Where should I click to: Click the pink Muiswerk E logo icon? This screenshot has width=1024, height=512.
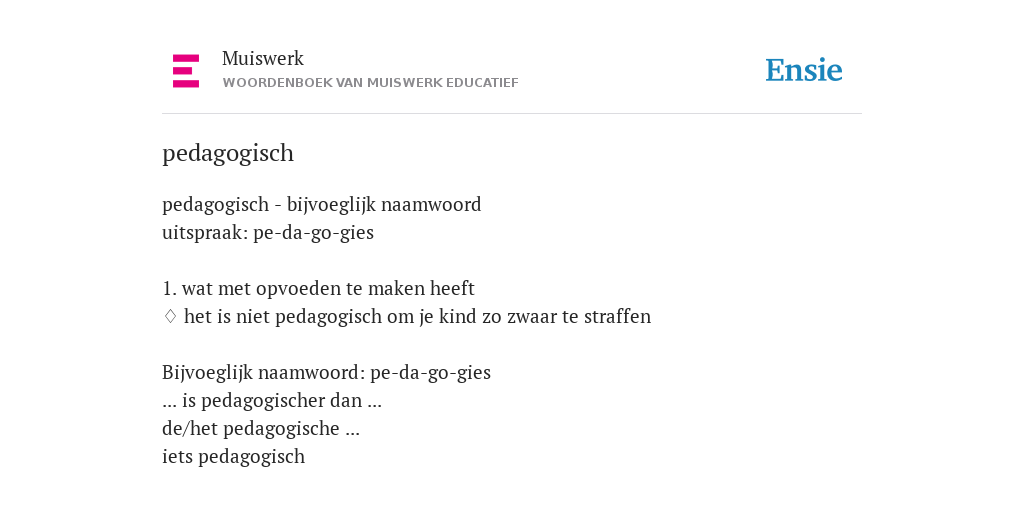tap(186, 71)
